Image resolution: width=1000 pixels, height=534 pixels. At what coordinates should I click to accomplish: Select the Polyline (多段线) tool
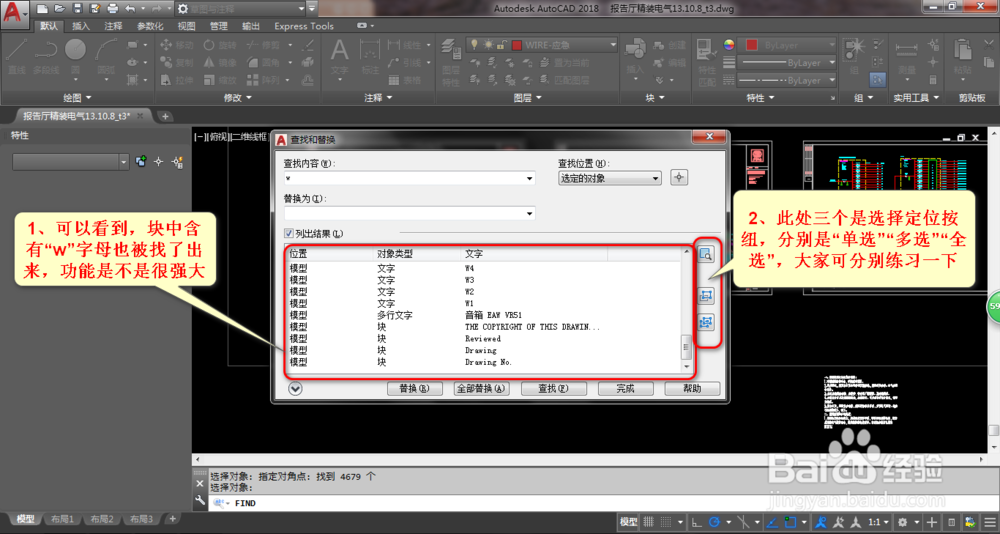46,57
